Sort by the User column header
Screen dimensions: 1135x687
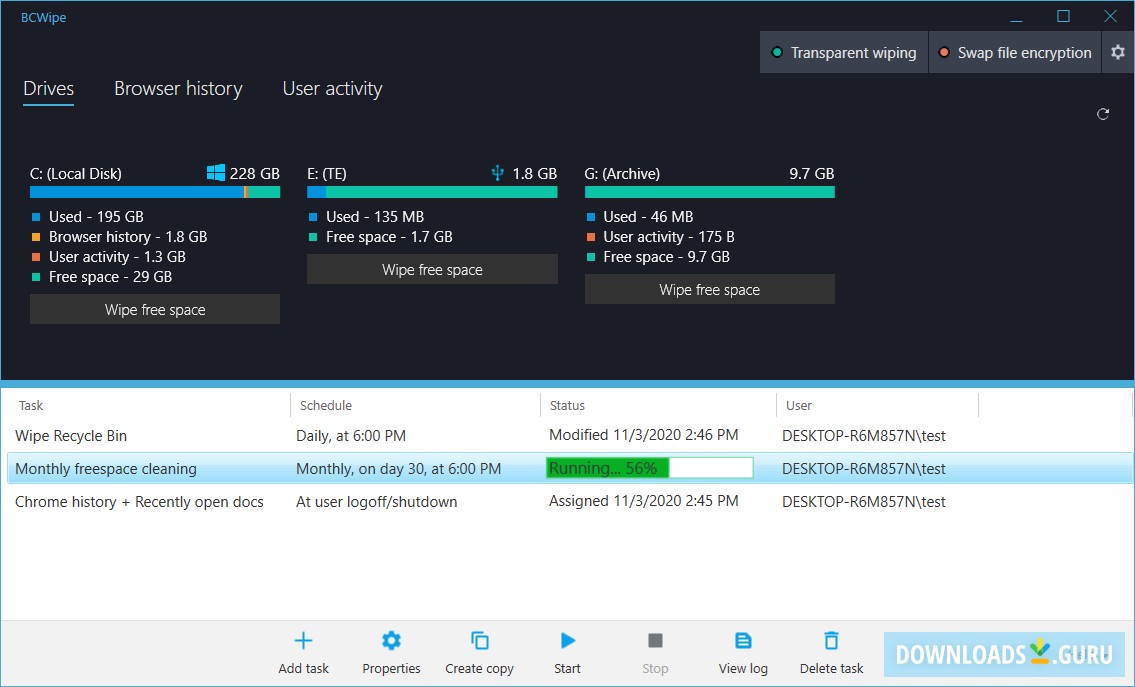(798, 405)
